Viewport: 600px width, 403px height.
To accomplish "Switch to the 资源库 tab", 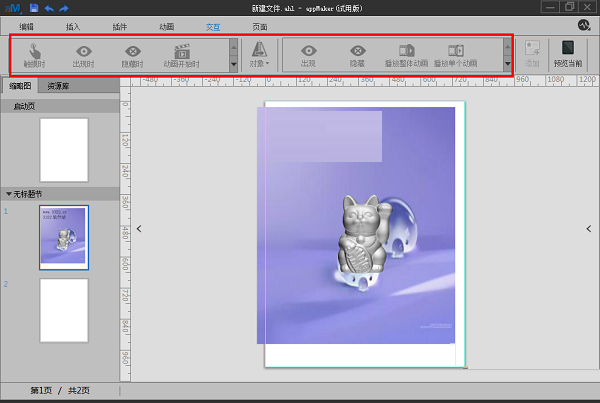I will tap(59, 87).
